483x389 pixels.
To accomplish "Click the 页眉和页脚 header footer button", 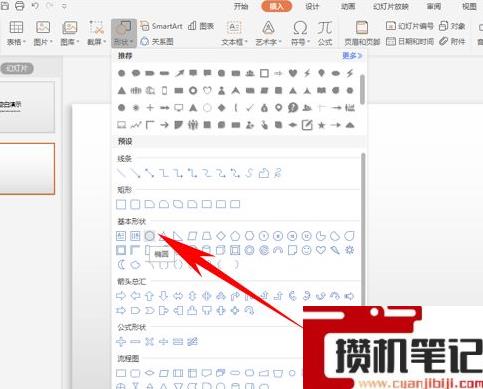I will click(362, 33).
